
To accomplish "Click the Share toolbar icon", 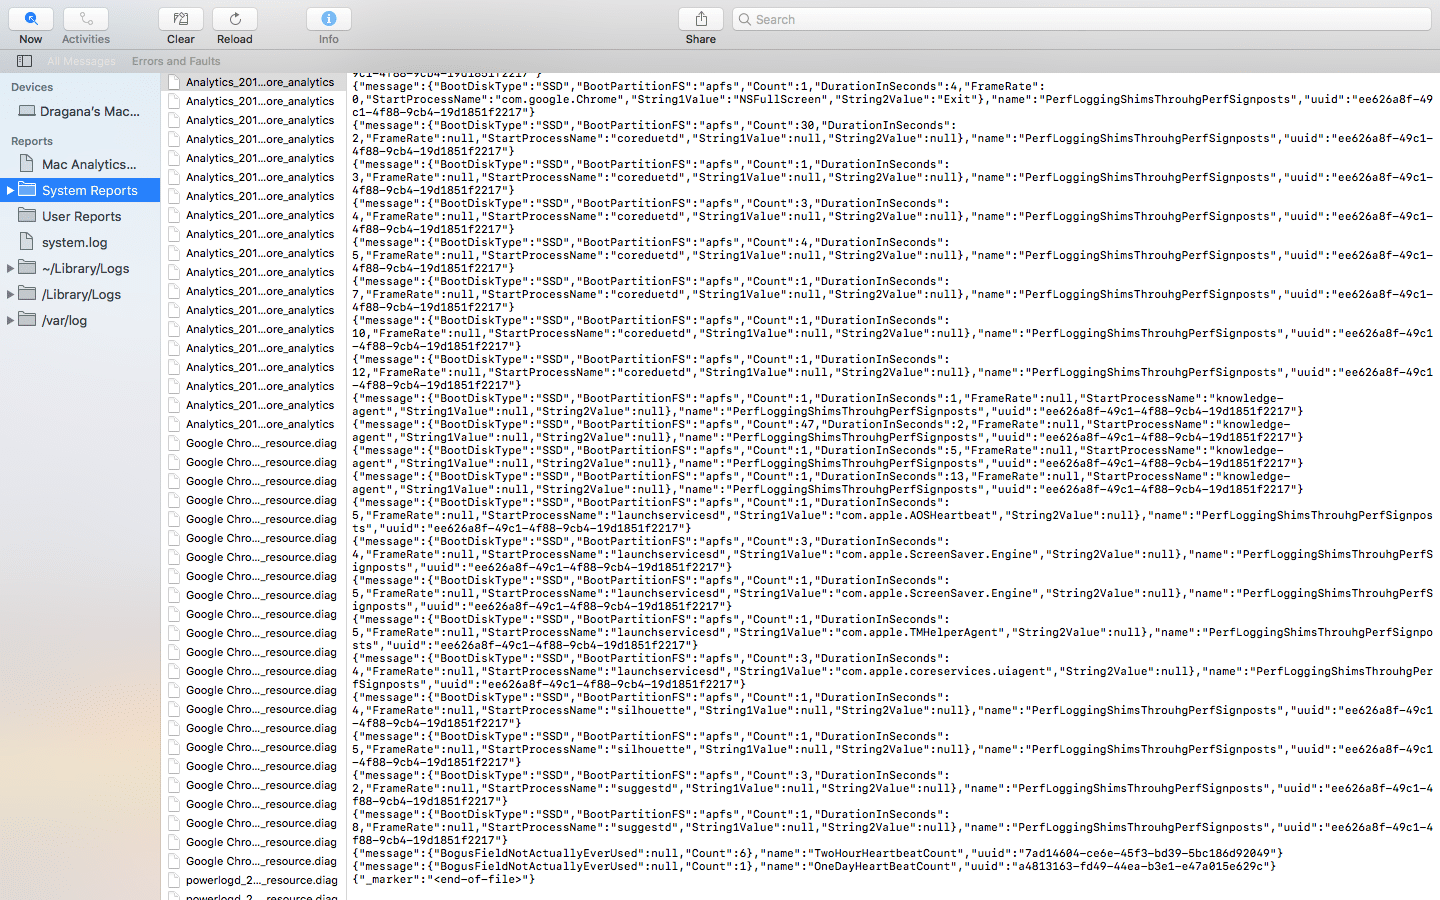I will (700, 19).
